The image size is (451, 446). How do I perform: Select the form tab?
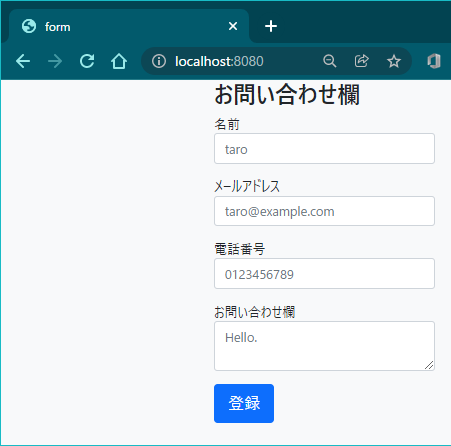129,26
